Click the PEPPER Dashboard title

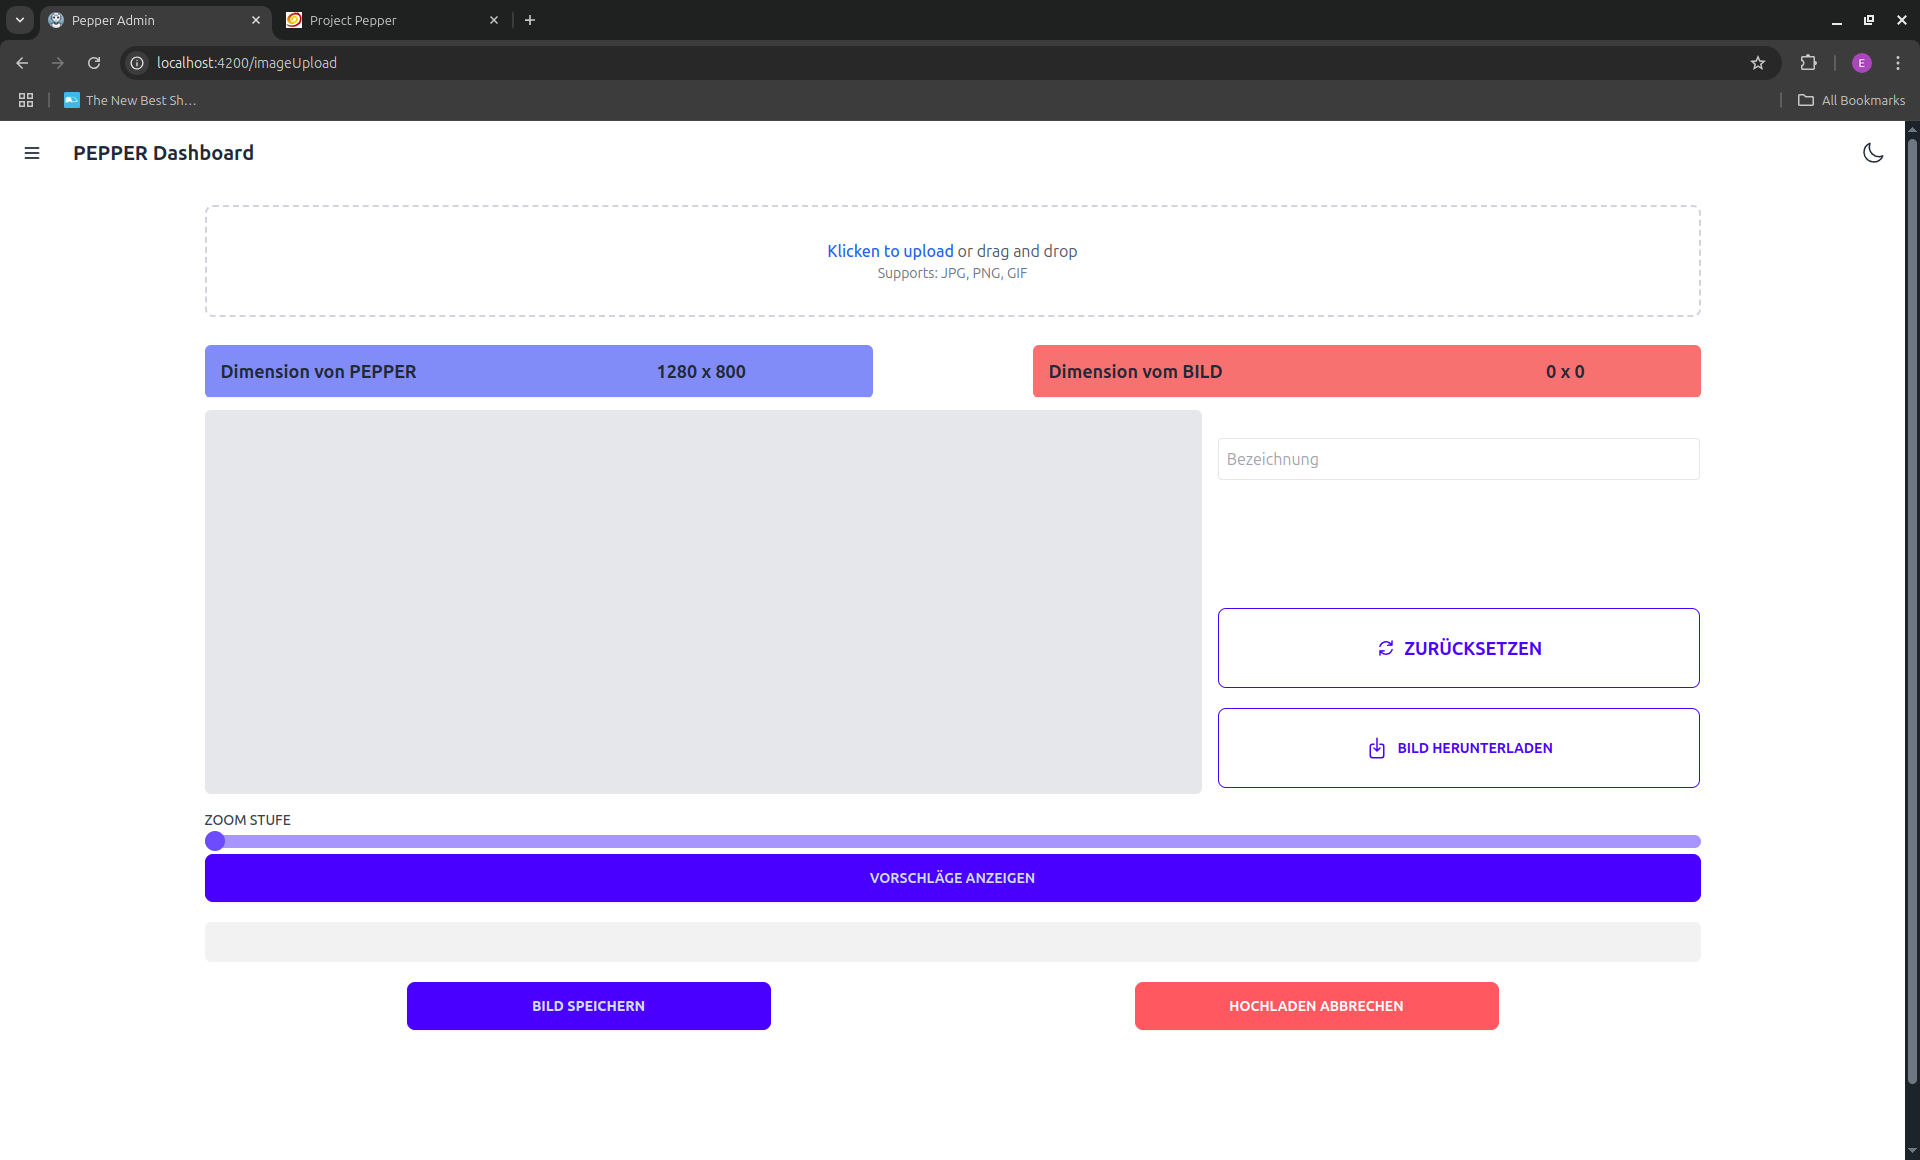tap(163, 153)
